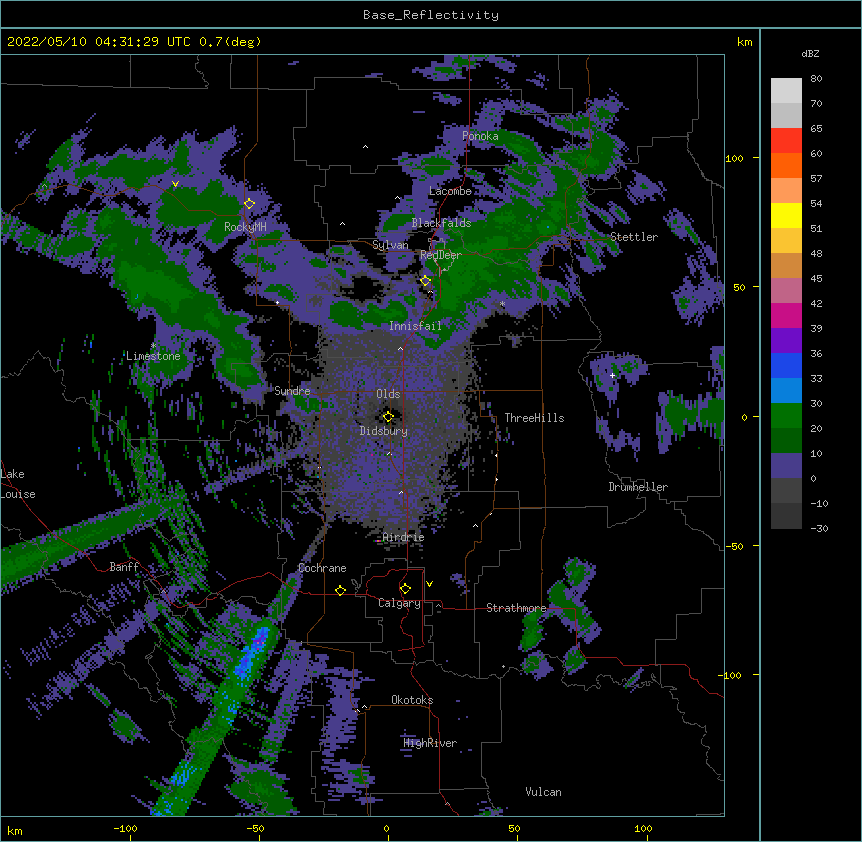862x842 pixels.
Task: Select the purple 36-39 dBZ legend swatch
Action: [x=786, y=341]
